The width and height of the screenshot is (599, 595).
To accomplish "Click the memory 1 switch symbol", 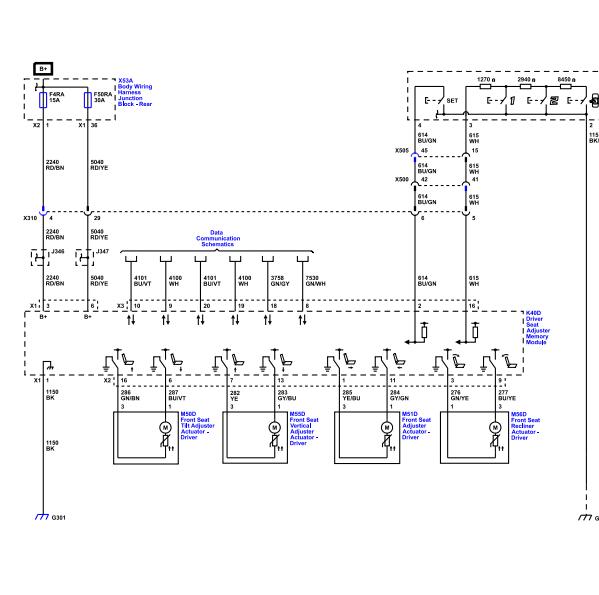I will coord(501,100).
